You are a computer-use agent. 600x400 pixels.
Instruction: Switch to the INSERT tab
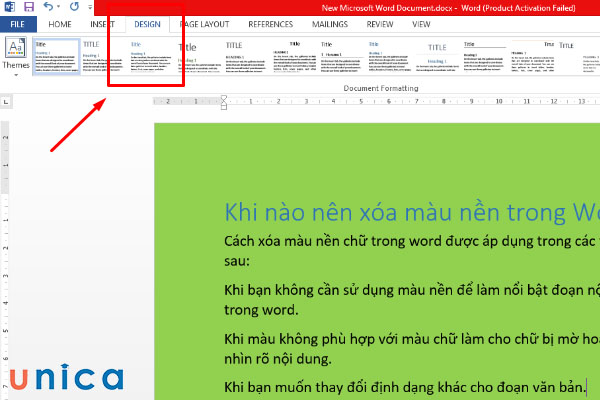(102, 24)
